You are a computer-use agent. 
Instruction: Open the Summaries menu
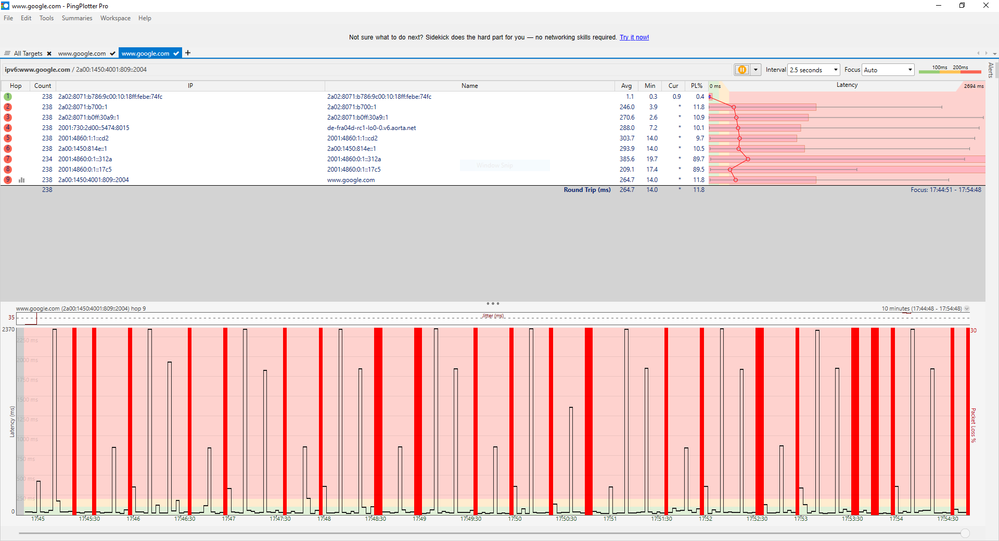pyautogui.click(x=77, y=18)
